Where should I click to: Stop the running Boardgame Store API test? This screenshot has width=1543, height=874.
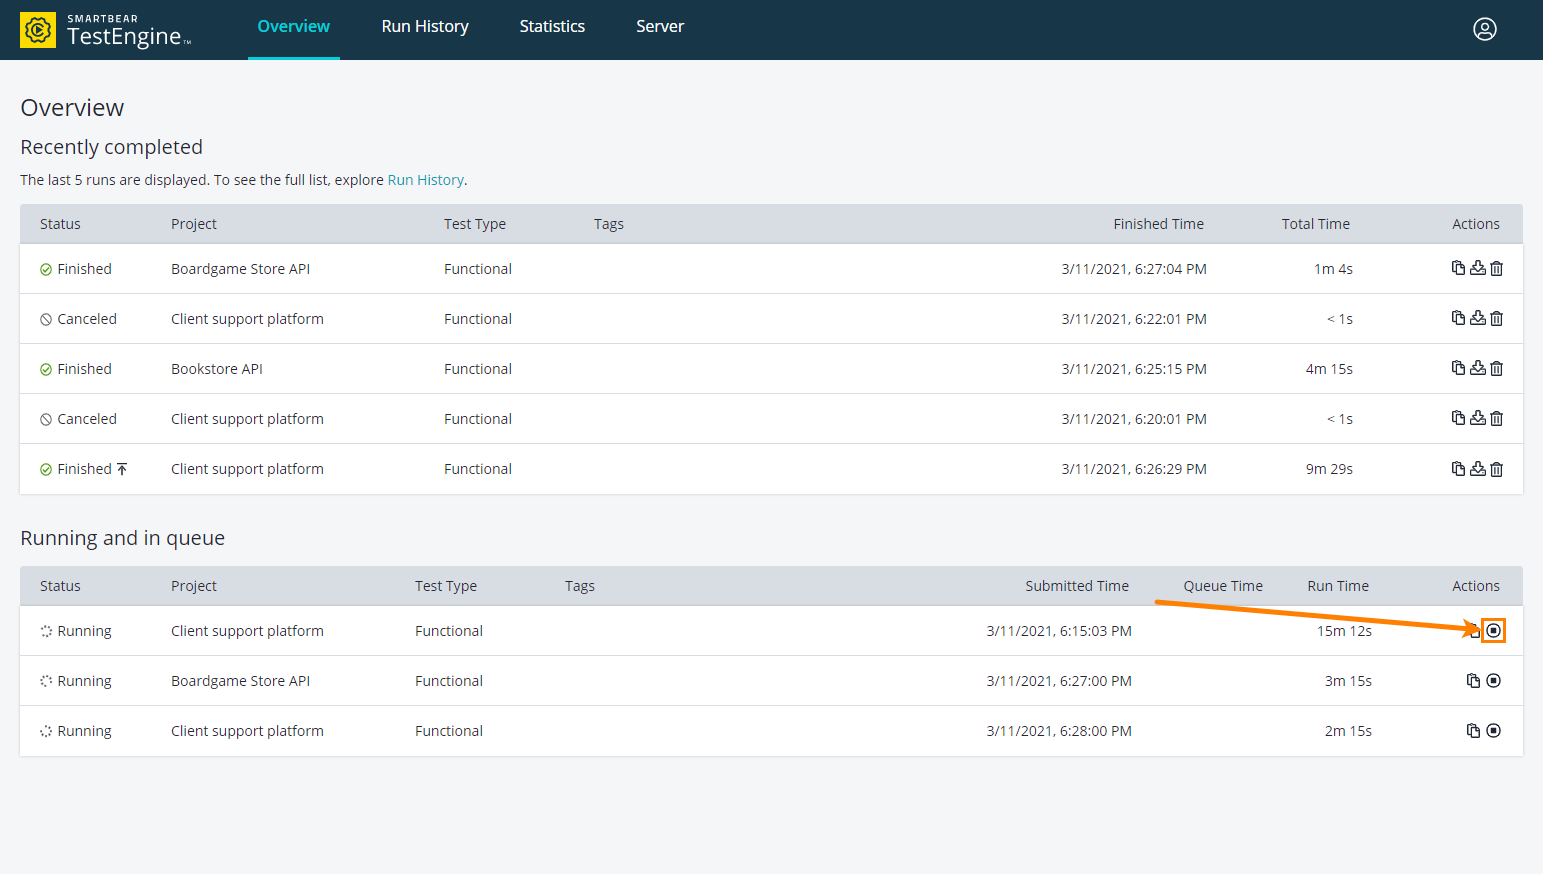[1494, 680]
